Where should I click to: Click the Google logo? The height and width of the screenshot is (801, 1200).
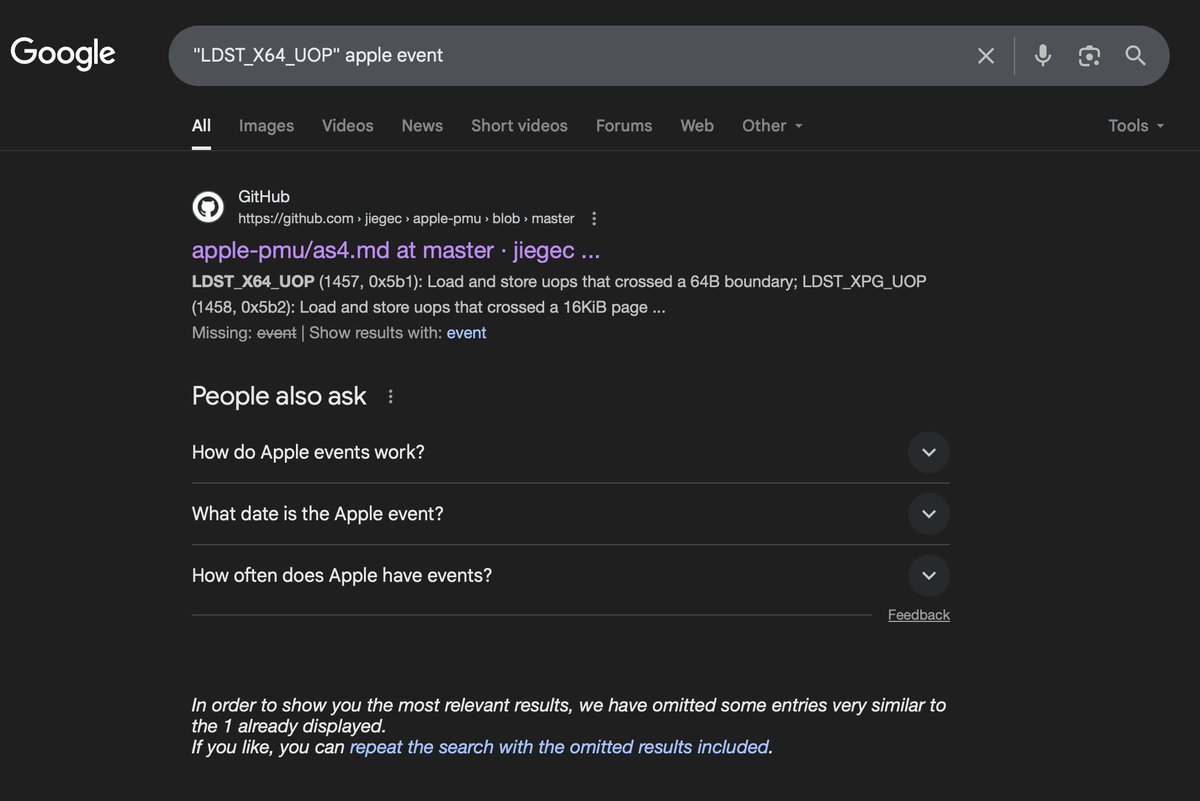click(63, 53)
